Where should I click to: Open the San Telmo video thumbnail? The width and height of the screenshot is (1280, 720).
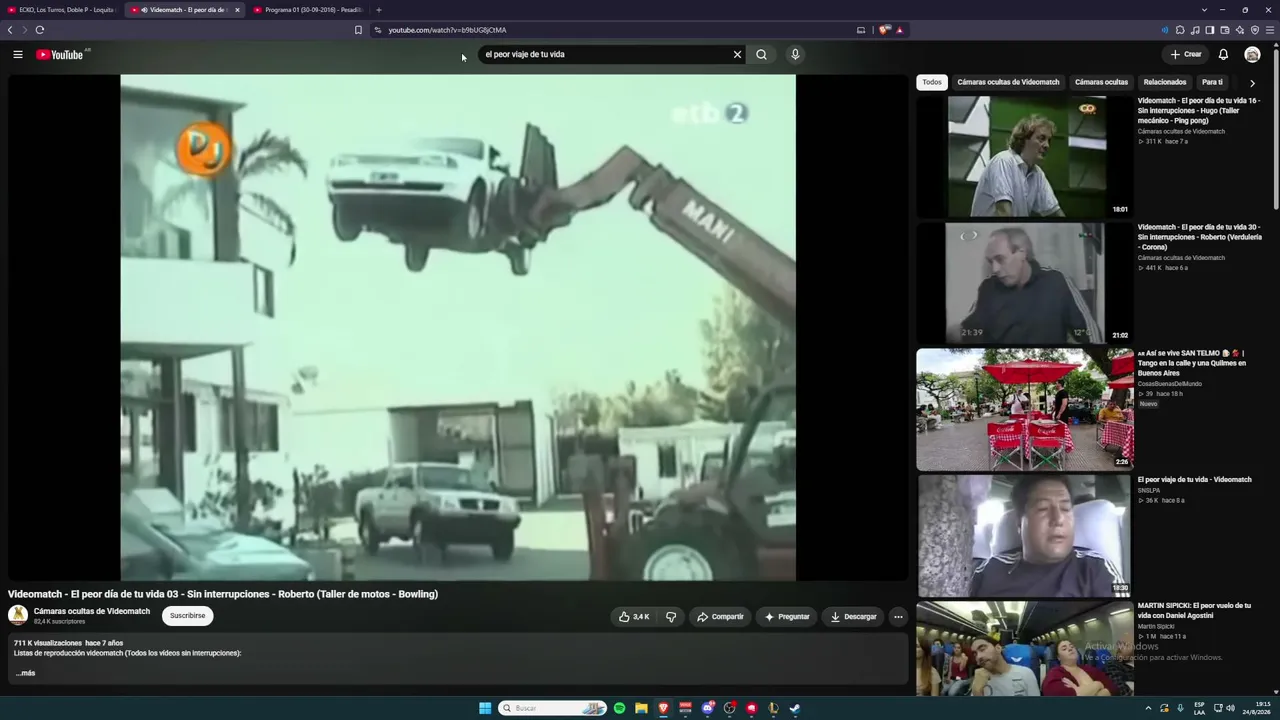1025,409
